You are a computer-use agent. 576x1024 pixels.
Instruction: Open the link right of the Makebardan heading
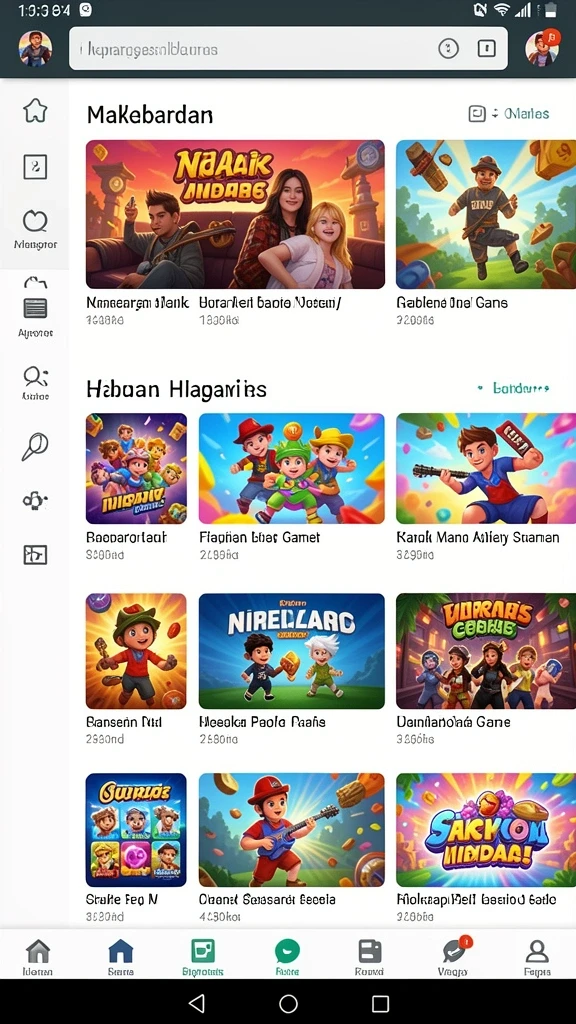[527, 114]
